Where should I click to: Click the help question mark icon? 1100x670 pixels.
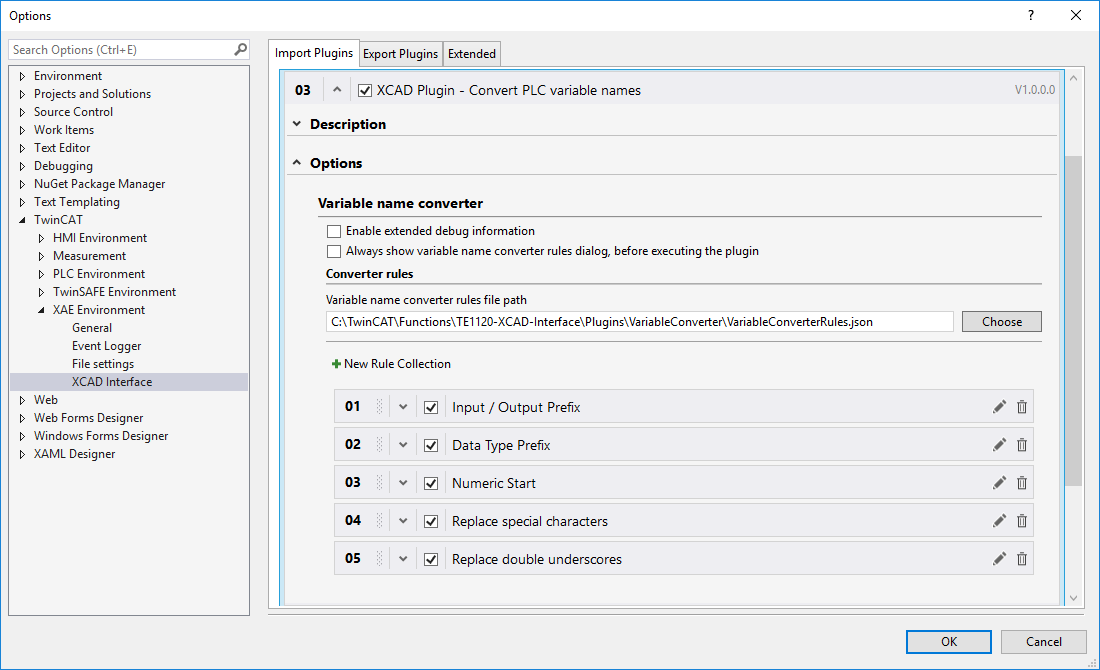(x=1031, y=15)
